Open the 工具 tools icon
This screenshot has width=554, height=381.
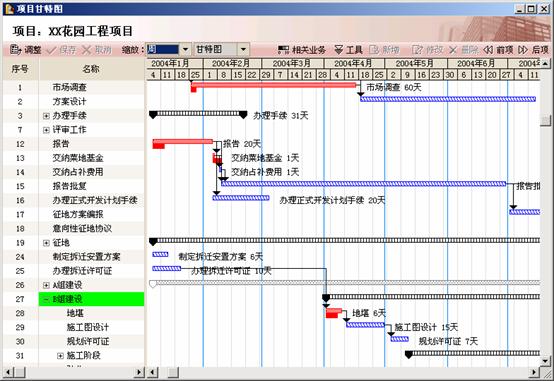pos(338,50)
